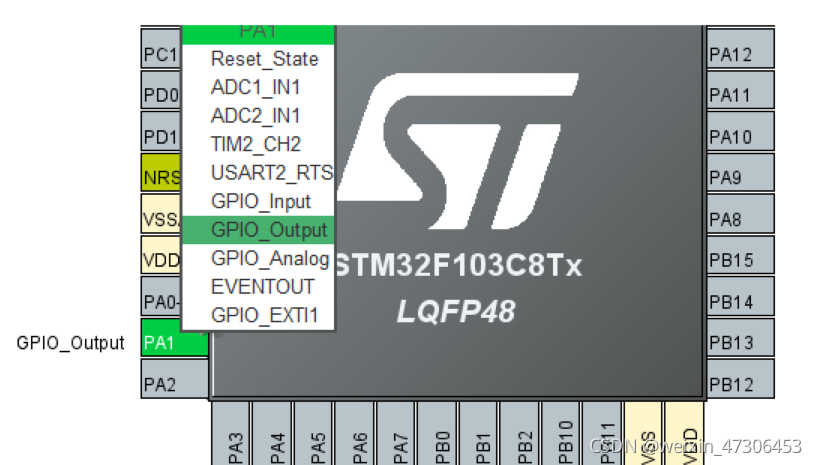The height and width of the screenshot is (465, 817).
Task: Set PA1 to GPIO_Output
Action: click(258, 230)
